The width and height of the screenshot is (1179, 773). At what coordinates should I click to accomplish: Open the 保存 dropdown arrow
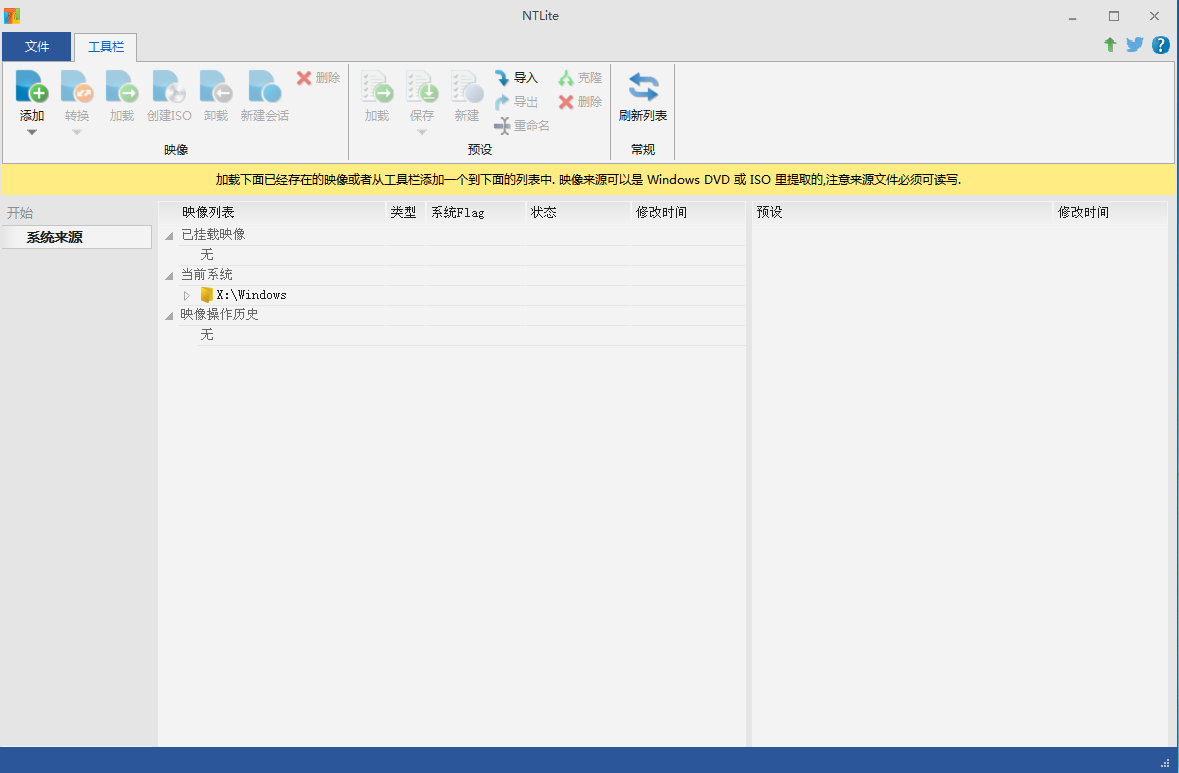(422, 133)
